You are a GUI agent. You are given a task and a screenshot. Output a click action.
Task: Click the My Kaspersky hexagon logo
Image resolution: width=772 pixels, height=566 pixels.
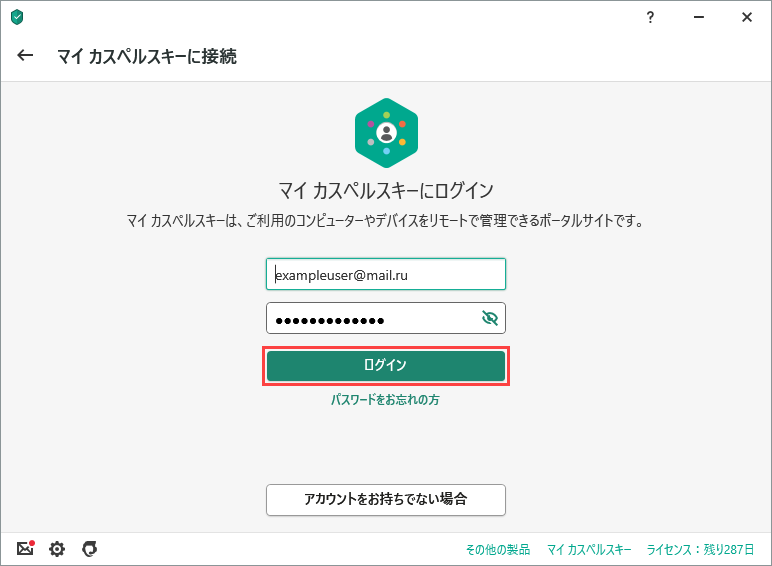click(x=386, y=133)
